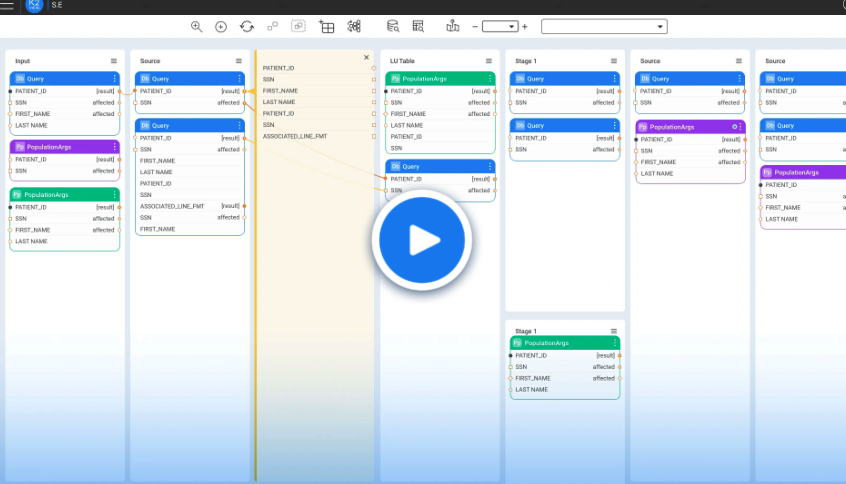Click the chart icon in toolbar
This screenshot has height=484, width=846.
click(x=452, y=27)
